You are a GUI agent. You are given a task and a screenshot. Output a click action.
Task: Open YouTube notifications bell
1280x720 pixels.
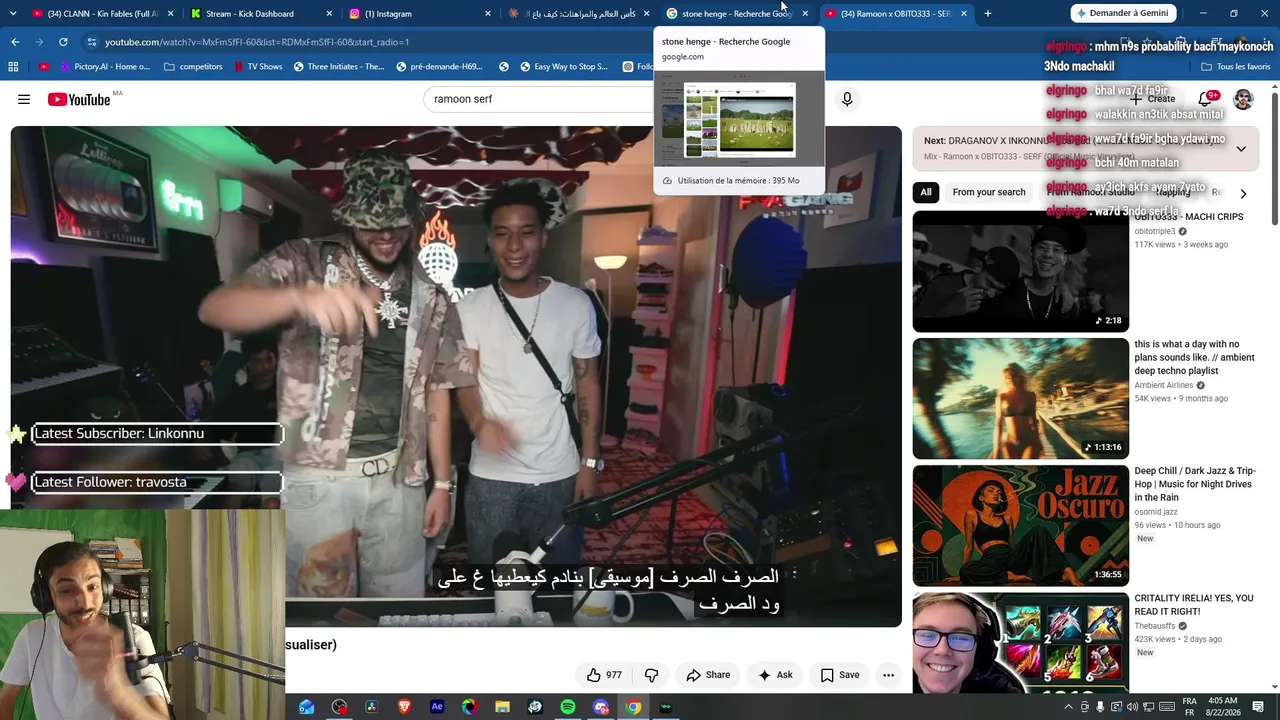[x=1205, y=99]
